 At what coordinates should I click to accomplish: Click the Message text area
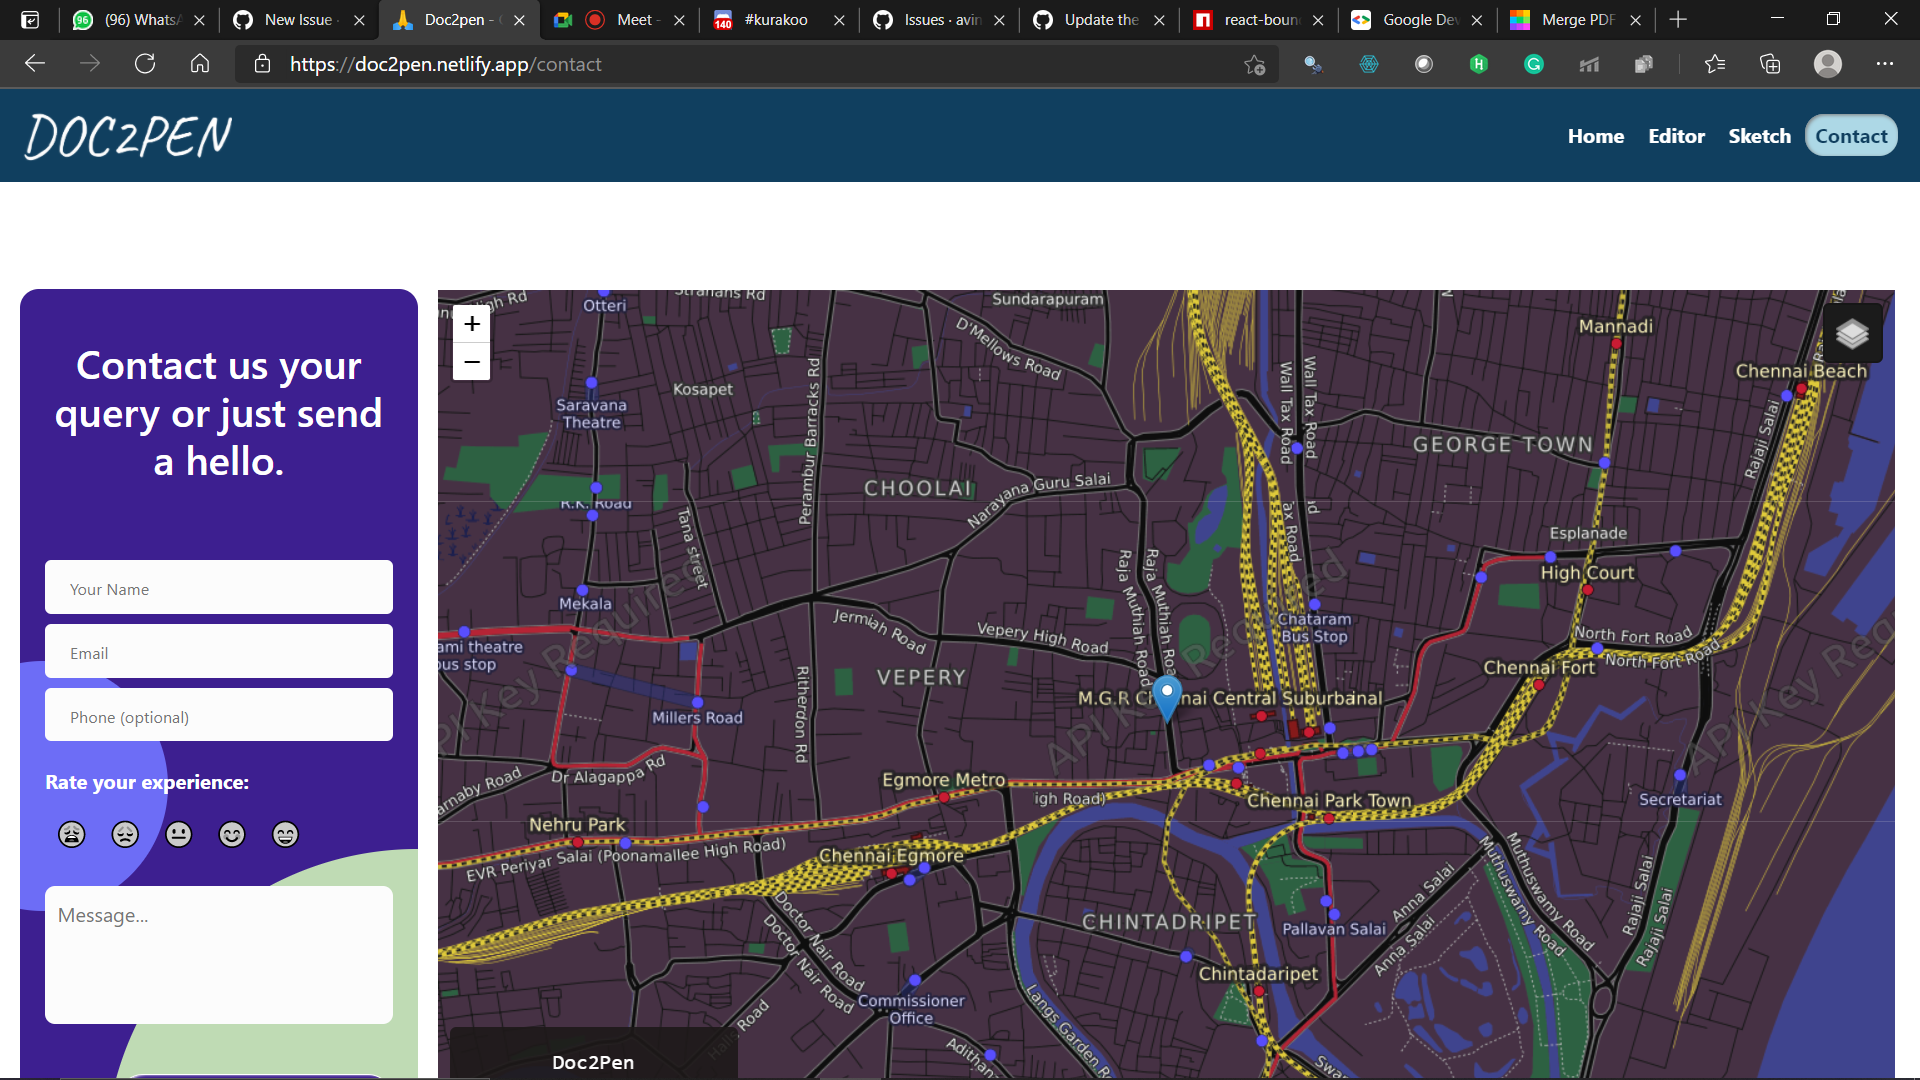219,954
